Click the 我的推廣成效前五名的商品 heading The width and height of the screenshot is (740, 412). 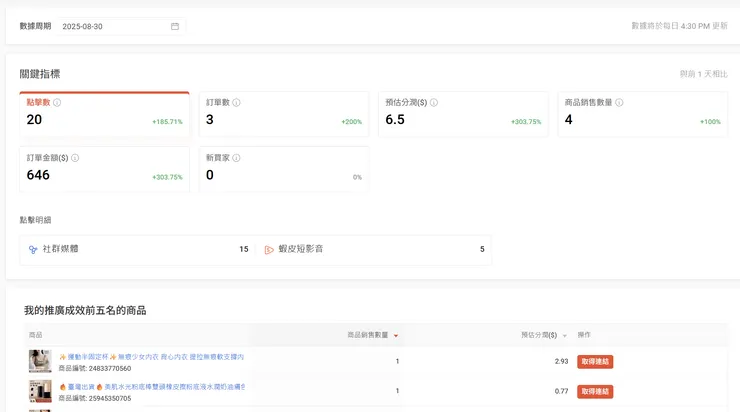click(x=85, y=310)
